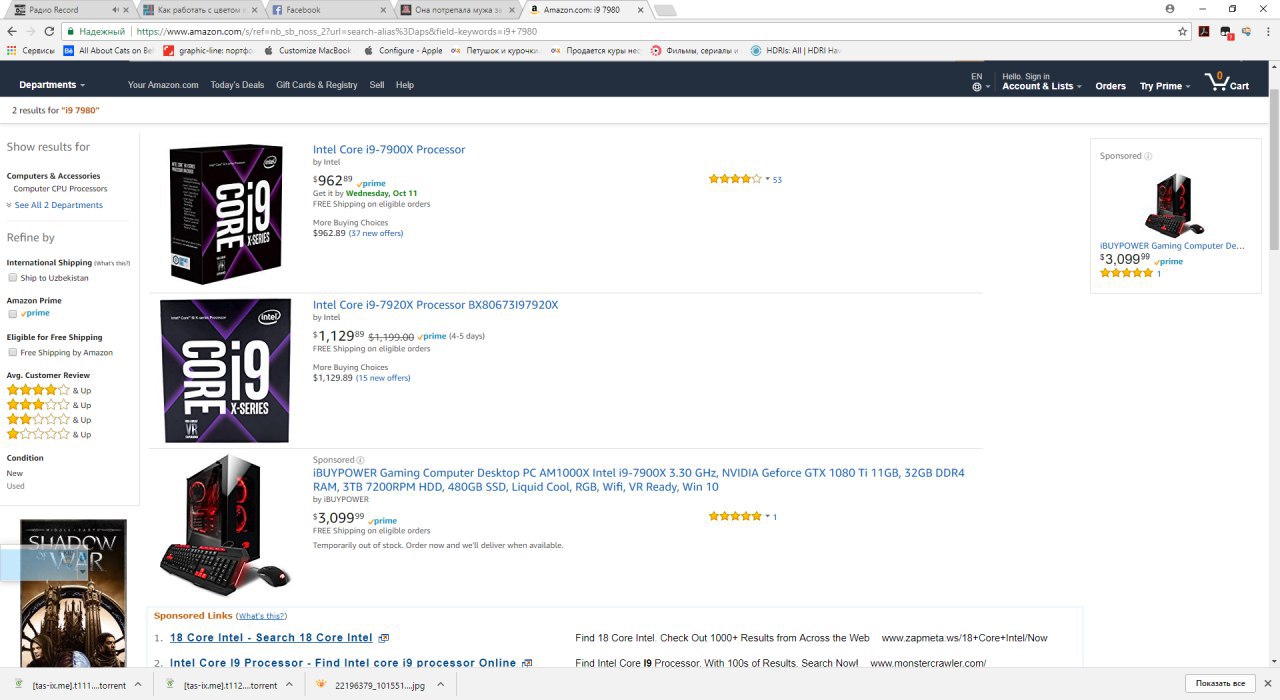Open Chrome's three-dot menu
The image size is (1280, 700).
tap(1267, 31)
